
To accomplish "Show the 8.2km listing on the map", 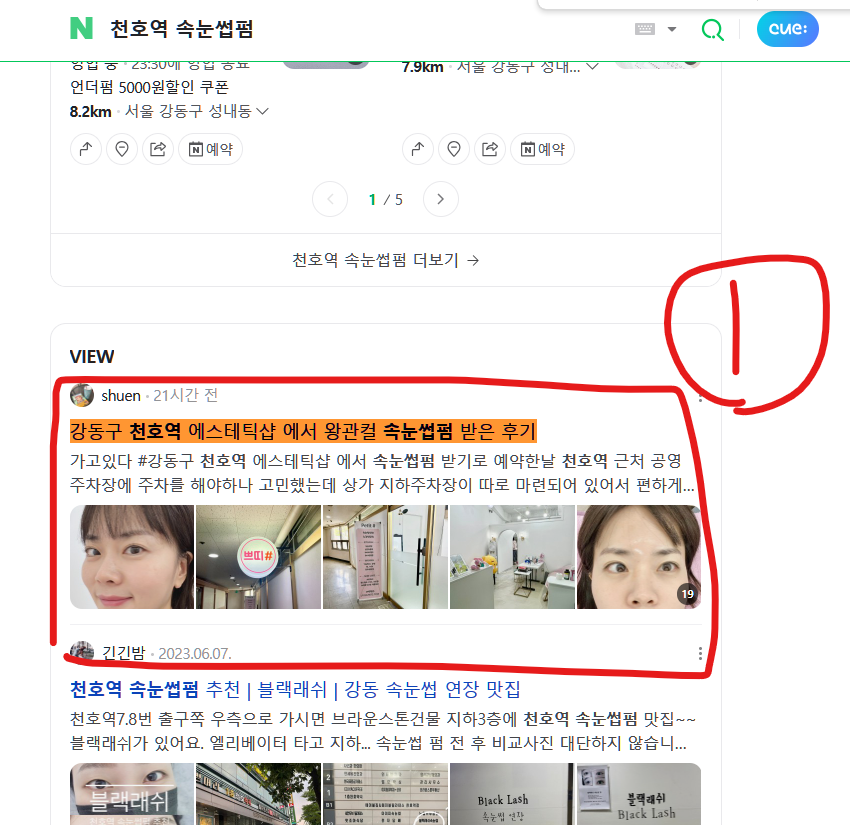I will pos(122,149).
